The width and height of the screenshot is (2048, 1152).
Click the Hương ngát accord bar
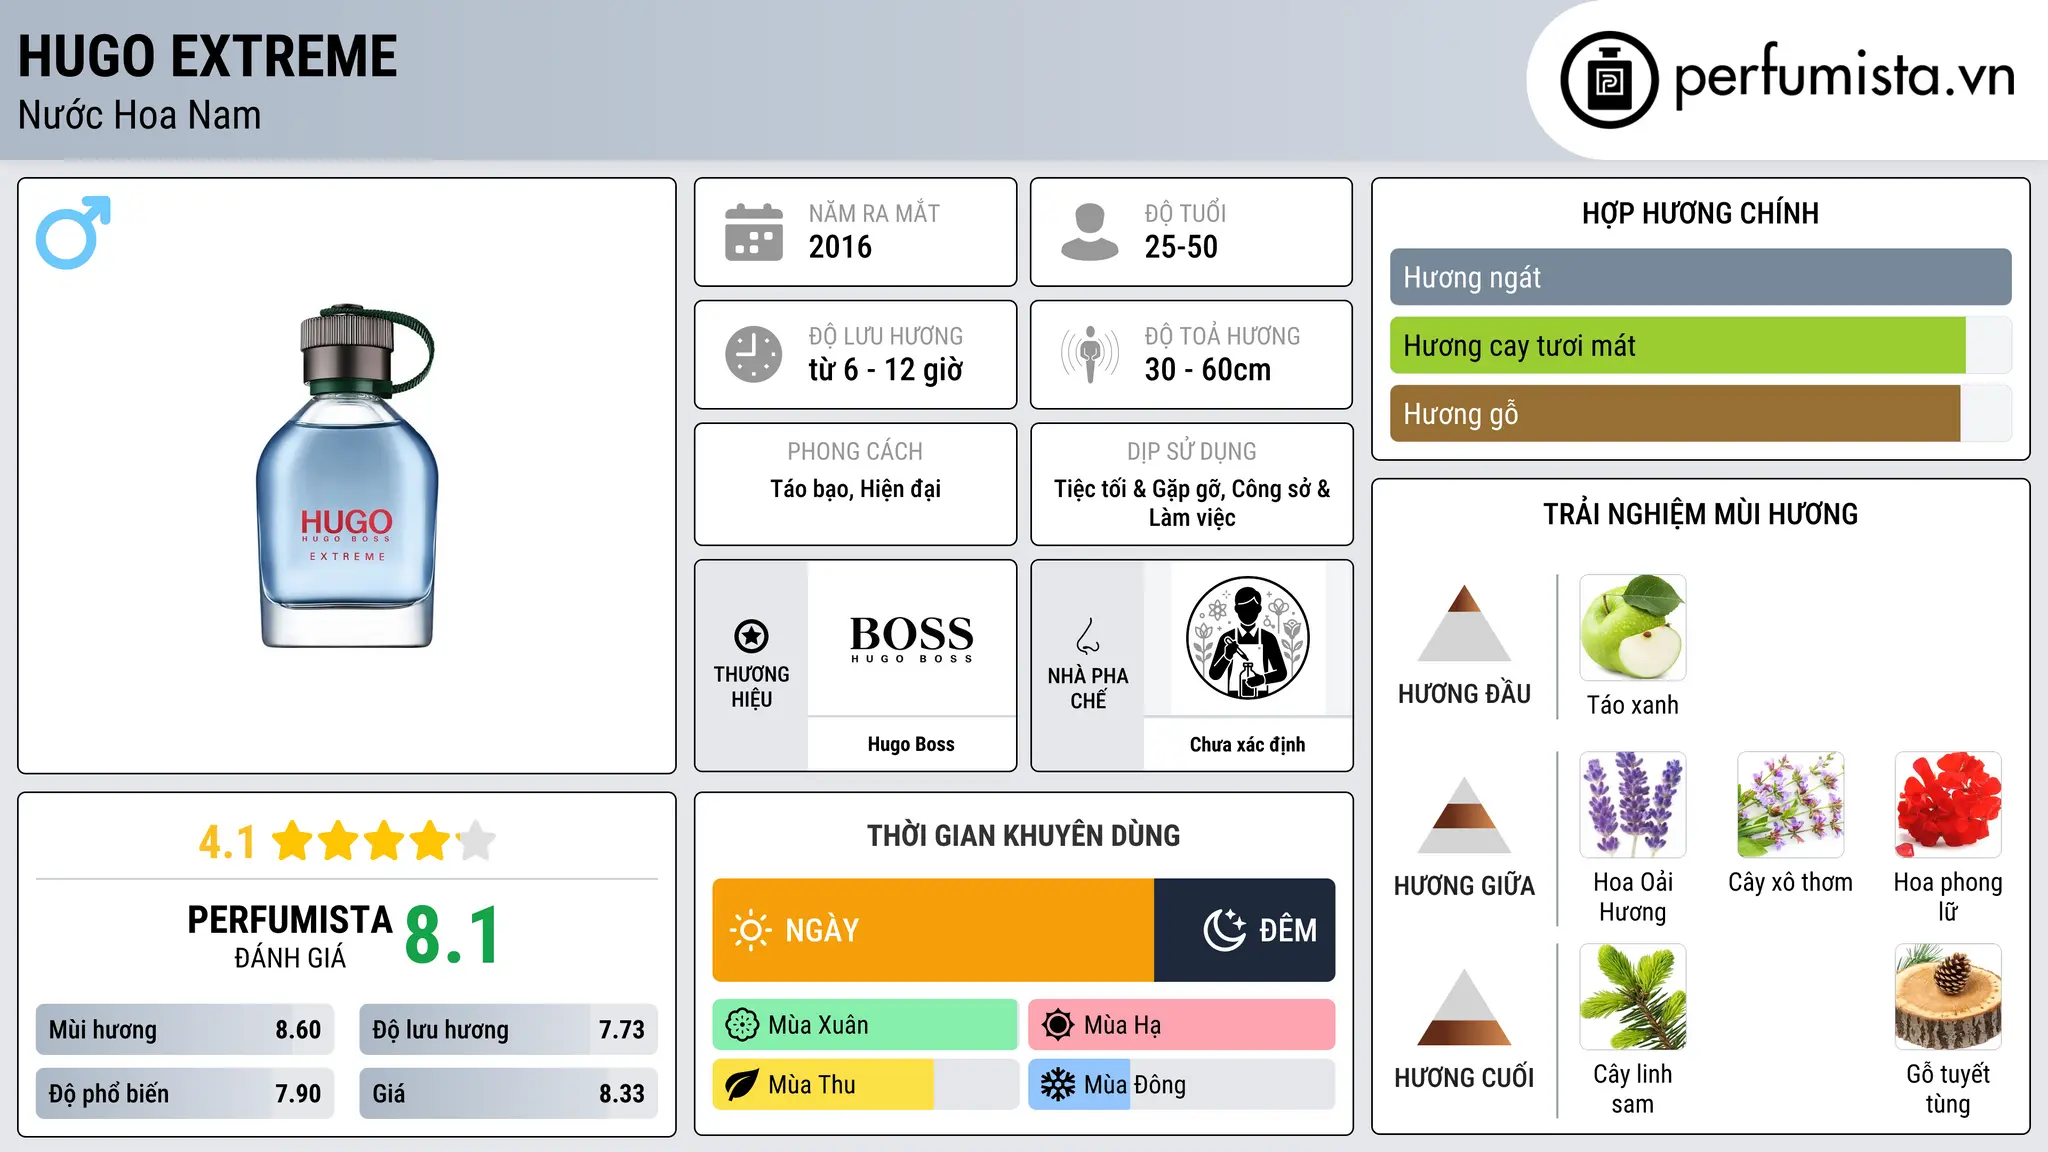[1700, 277]
